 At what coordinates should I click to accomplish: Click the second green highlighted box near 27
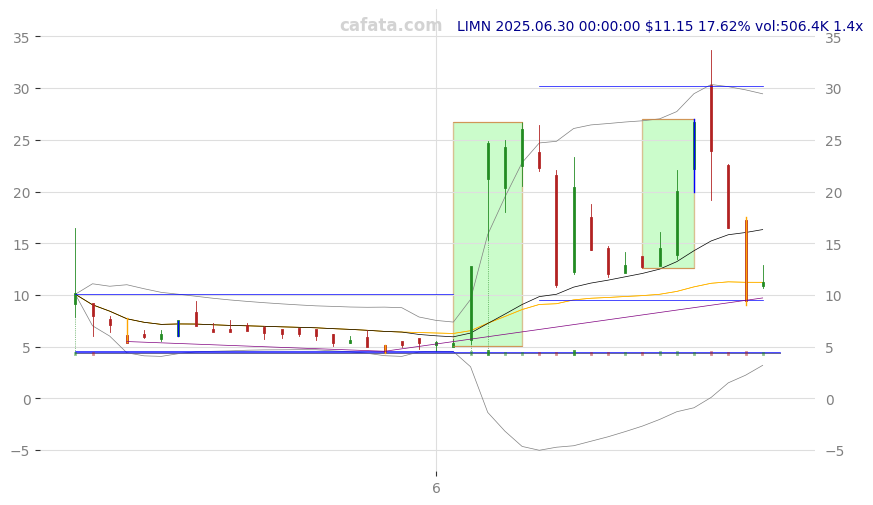(668, 194)
